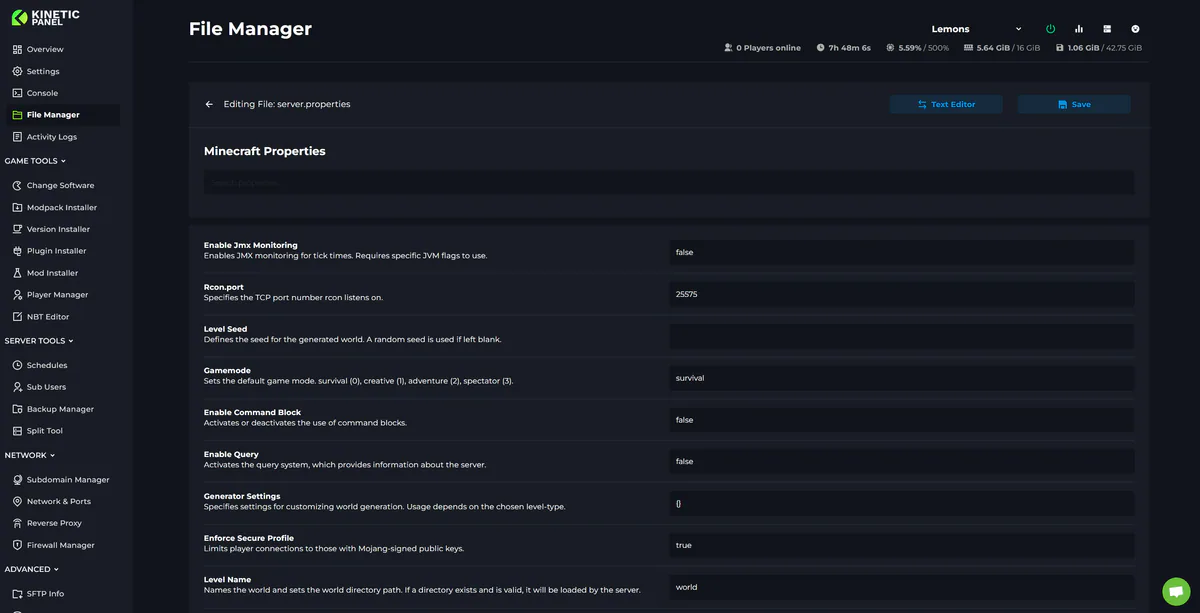This screenshot has height=613, width=1200.
Task: Click the CPU usage 5.59% stat
Action: click(917, 48)
